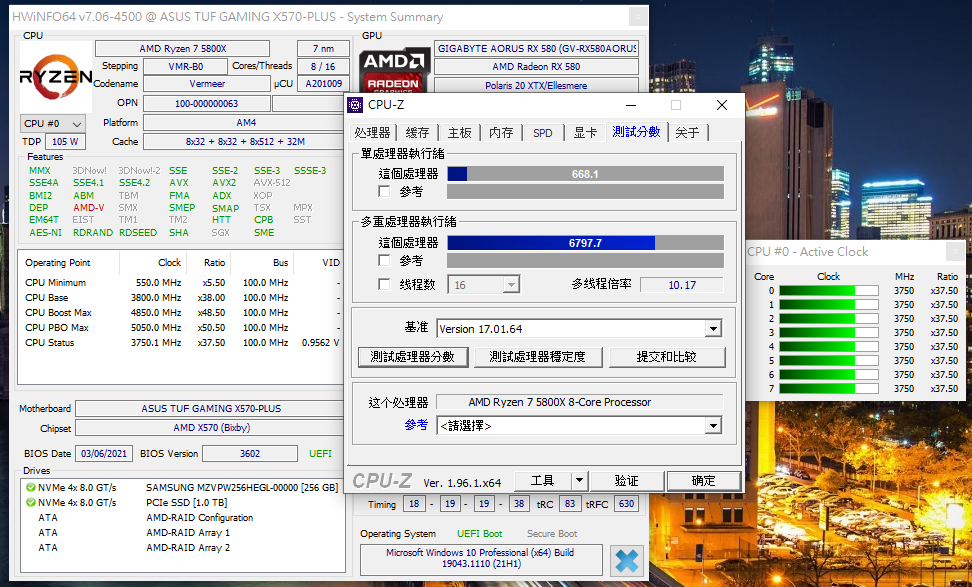Image resolution: width=972 pixels, height=587 pixels.
Task: Select the CPU Boost Max row
Action: tap(182, 312)
